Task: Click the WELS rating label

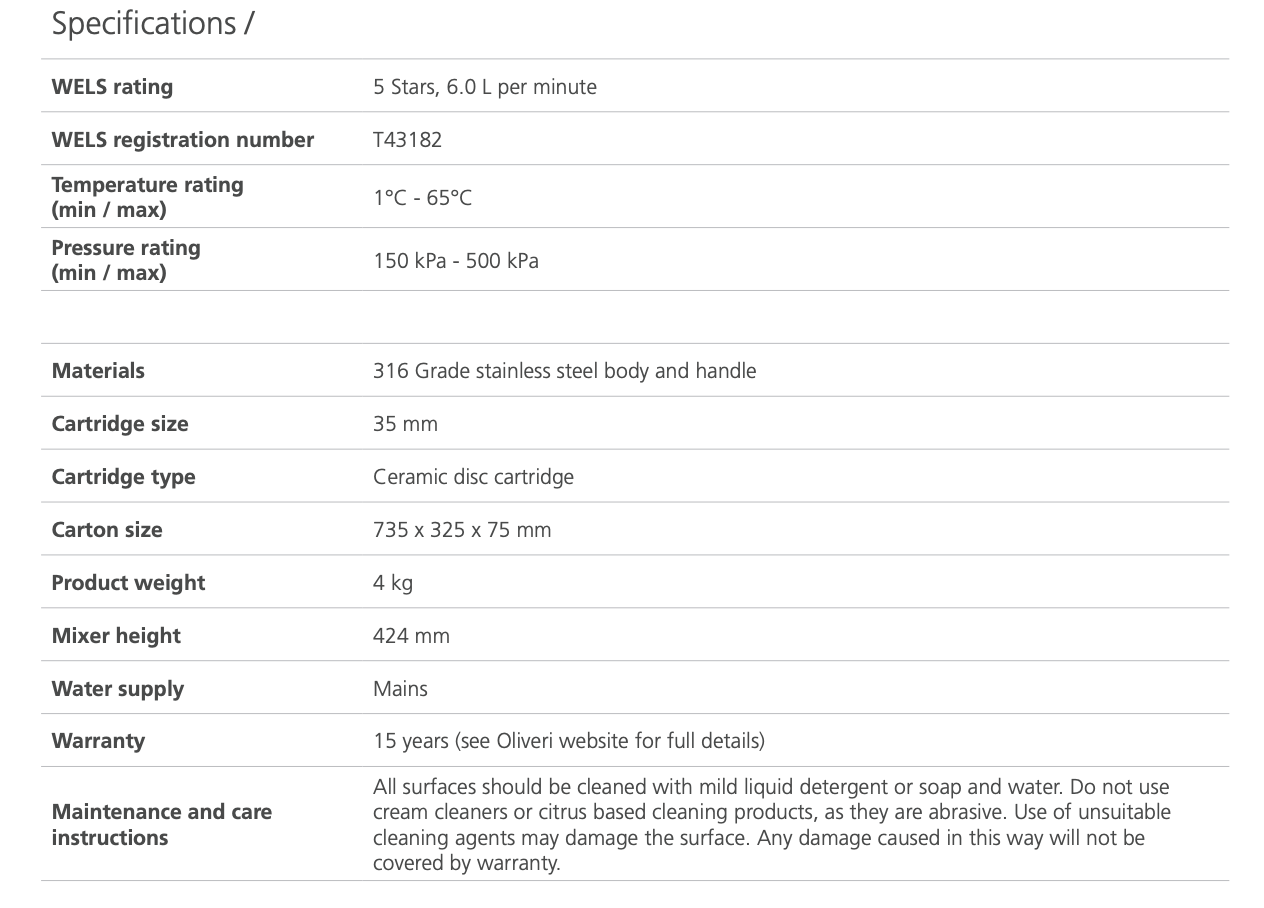Action: click(112, 87)
